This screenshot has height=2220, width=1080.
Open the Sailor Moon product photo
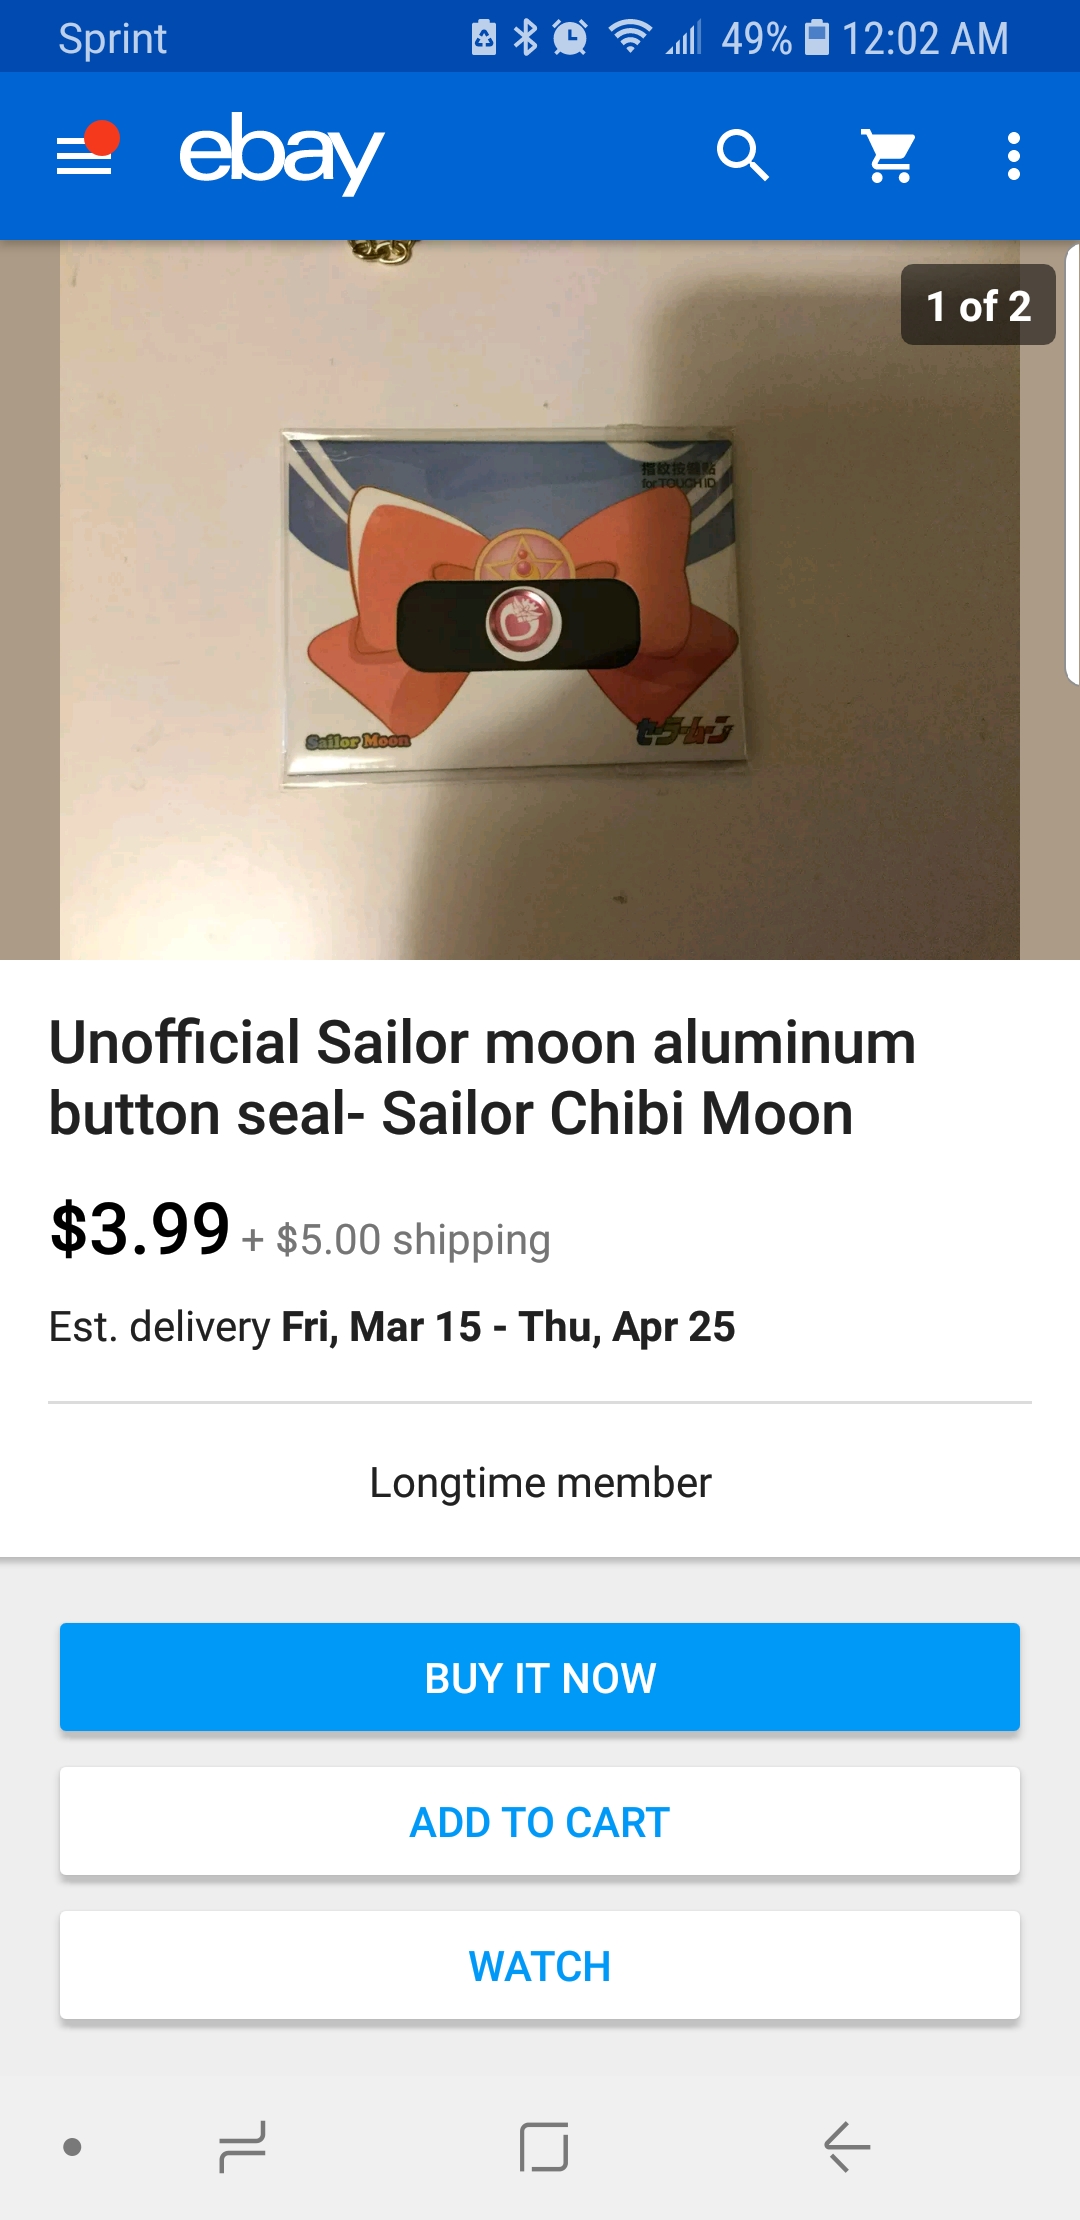coord(540,600)
